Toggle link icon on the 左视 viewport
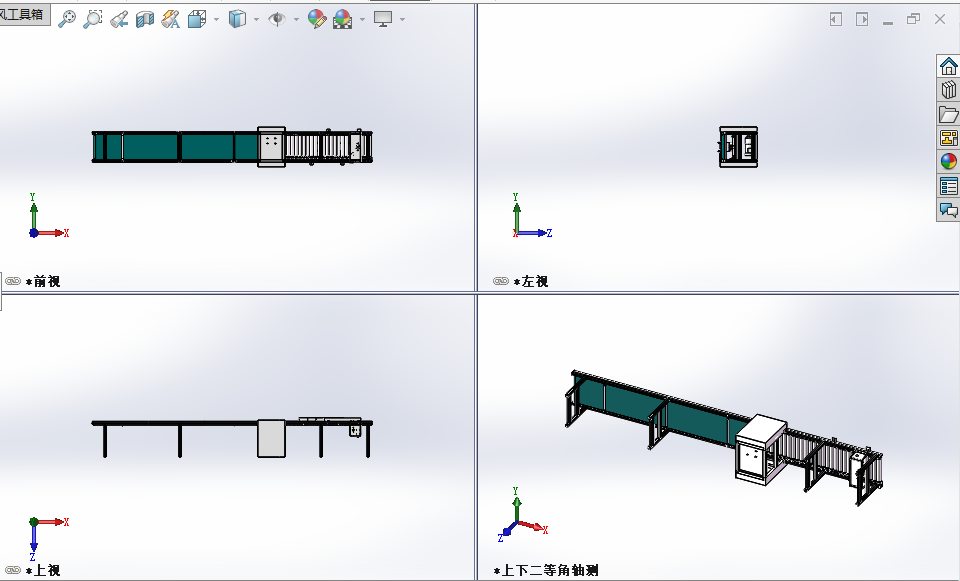This screenshot has width=960, height=581. [501, 281]
